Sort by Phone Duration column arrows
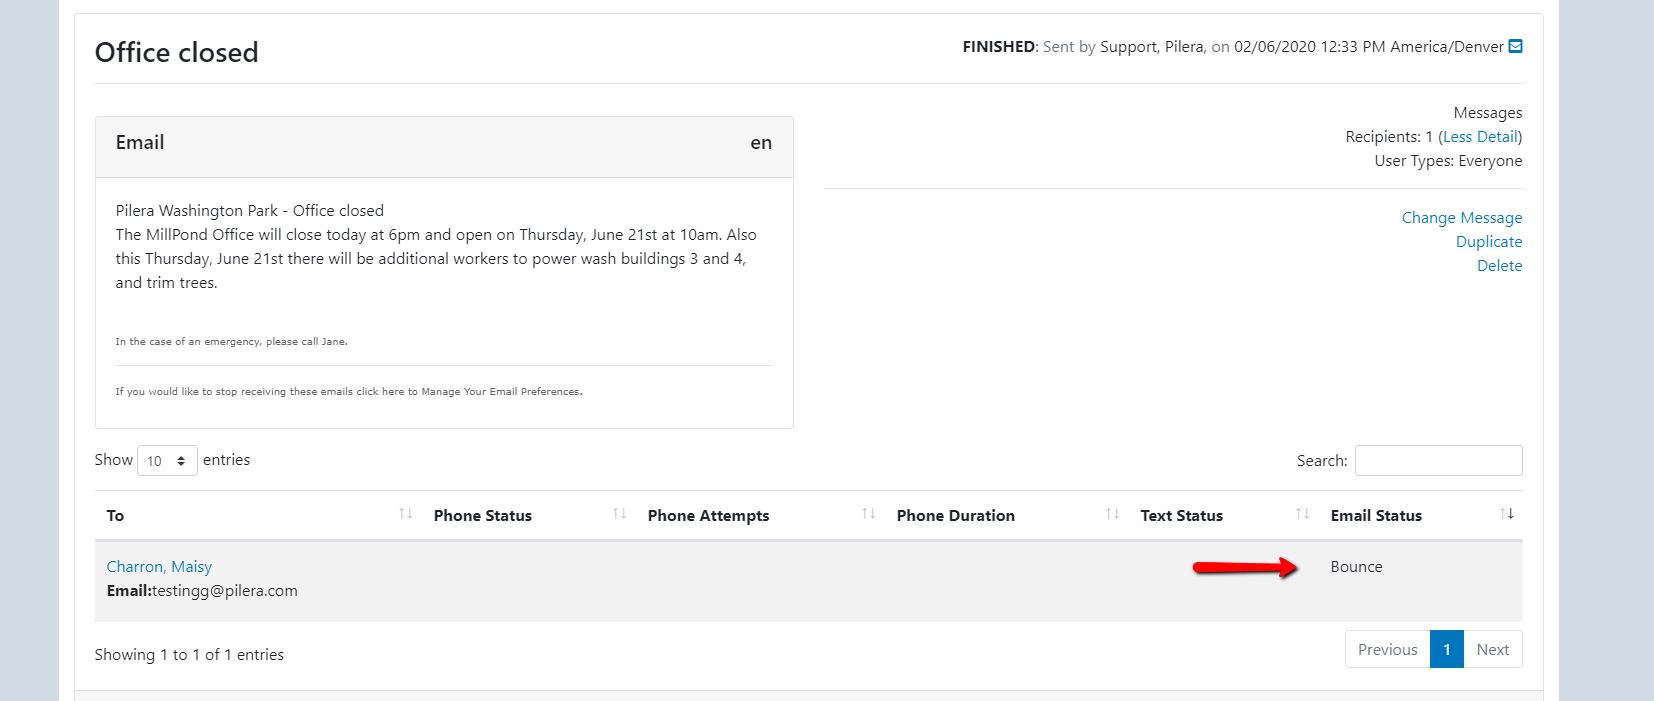 (1112, 514)
